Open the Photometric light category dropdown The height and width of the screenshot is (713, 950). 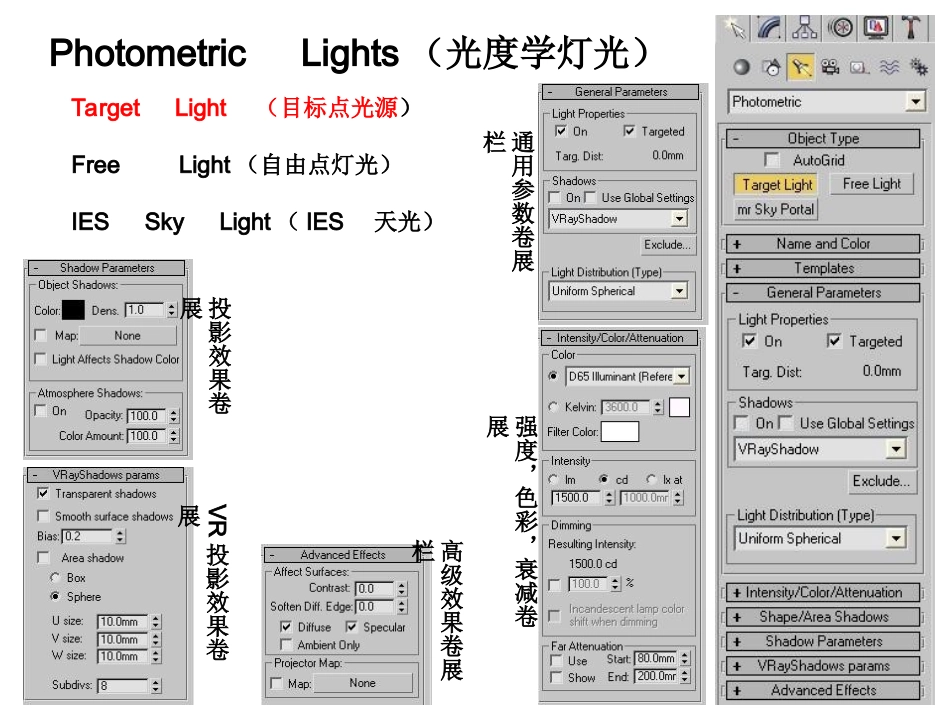click(914, 102)
